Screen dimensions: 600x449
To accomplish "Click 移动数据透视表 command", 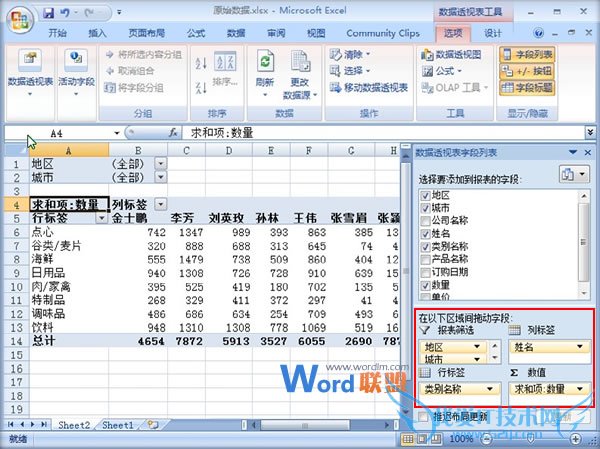I will [369, 88].
